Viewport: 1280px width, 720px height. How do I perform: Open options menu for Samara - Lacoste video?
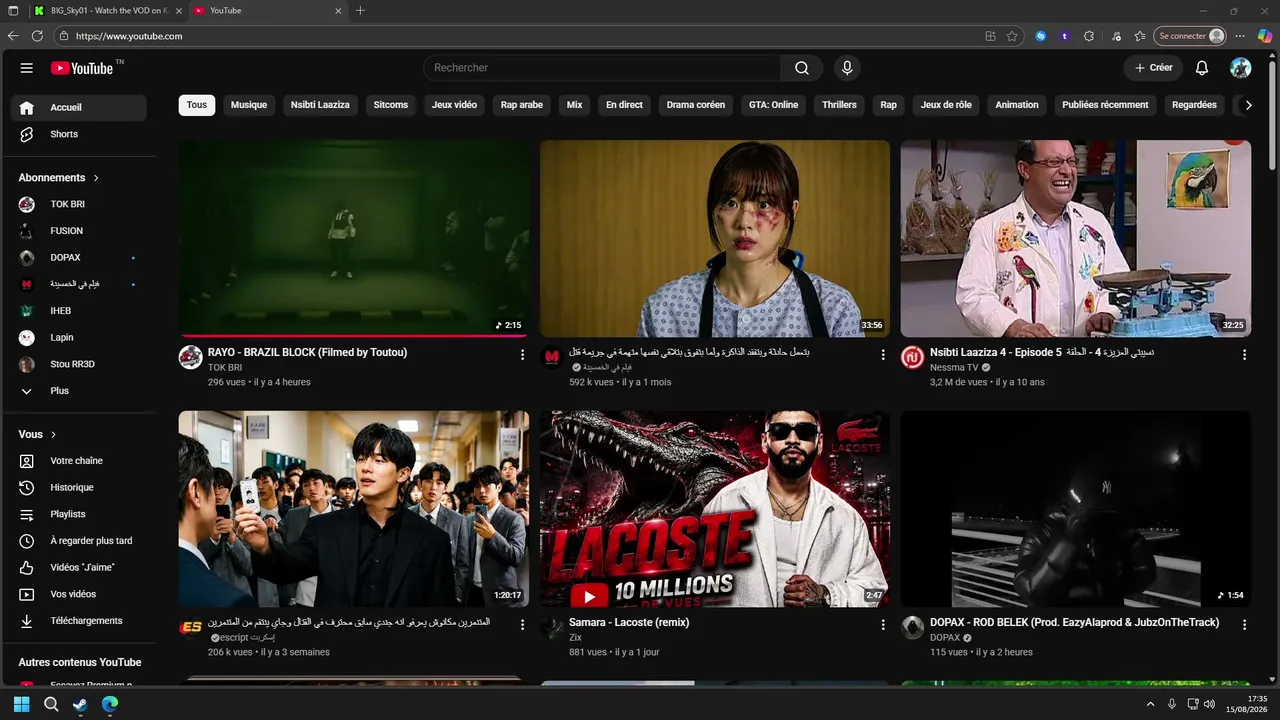(883, 625)
